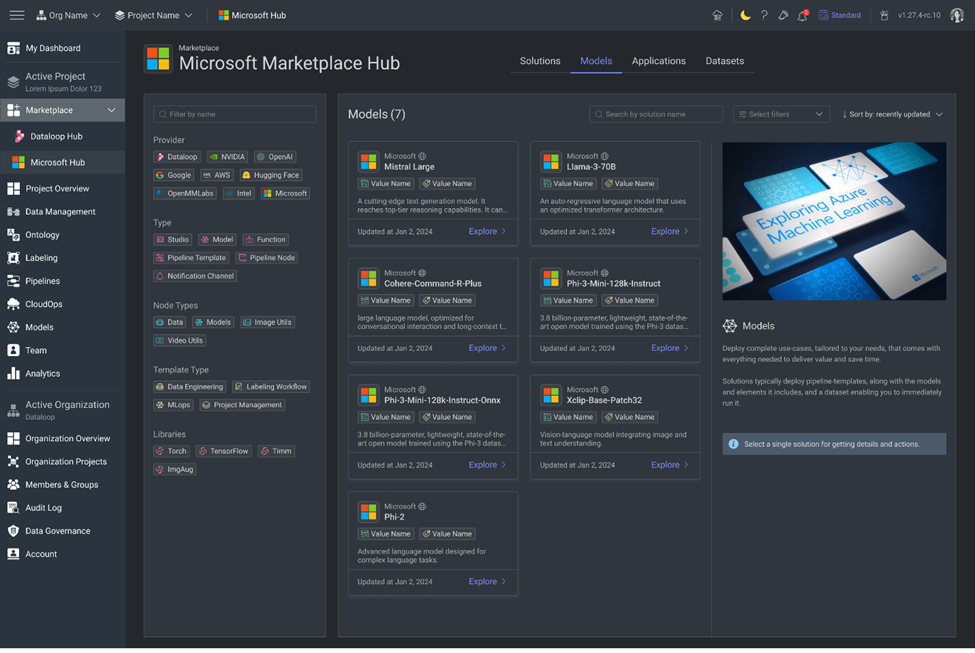Click the Microsoft Hub top bar tab

[x=252, y=15]
